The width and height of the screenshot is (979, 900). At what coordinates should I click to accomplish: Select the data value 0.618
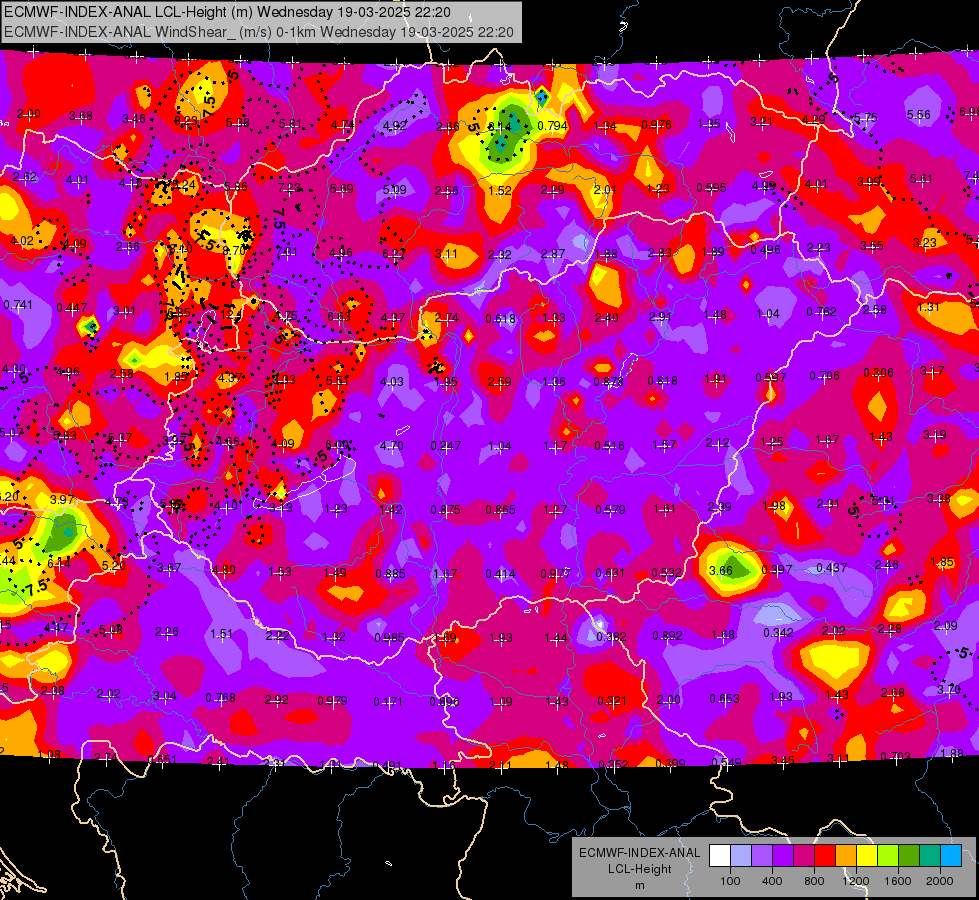501,319
